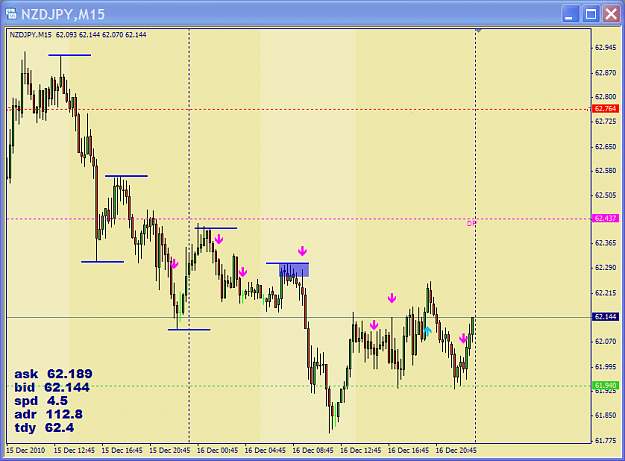Select the magenta arrow nearest the latest candle
625x461 pixels.
[463, 339]
